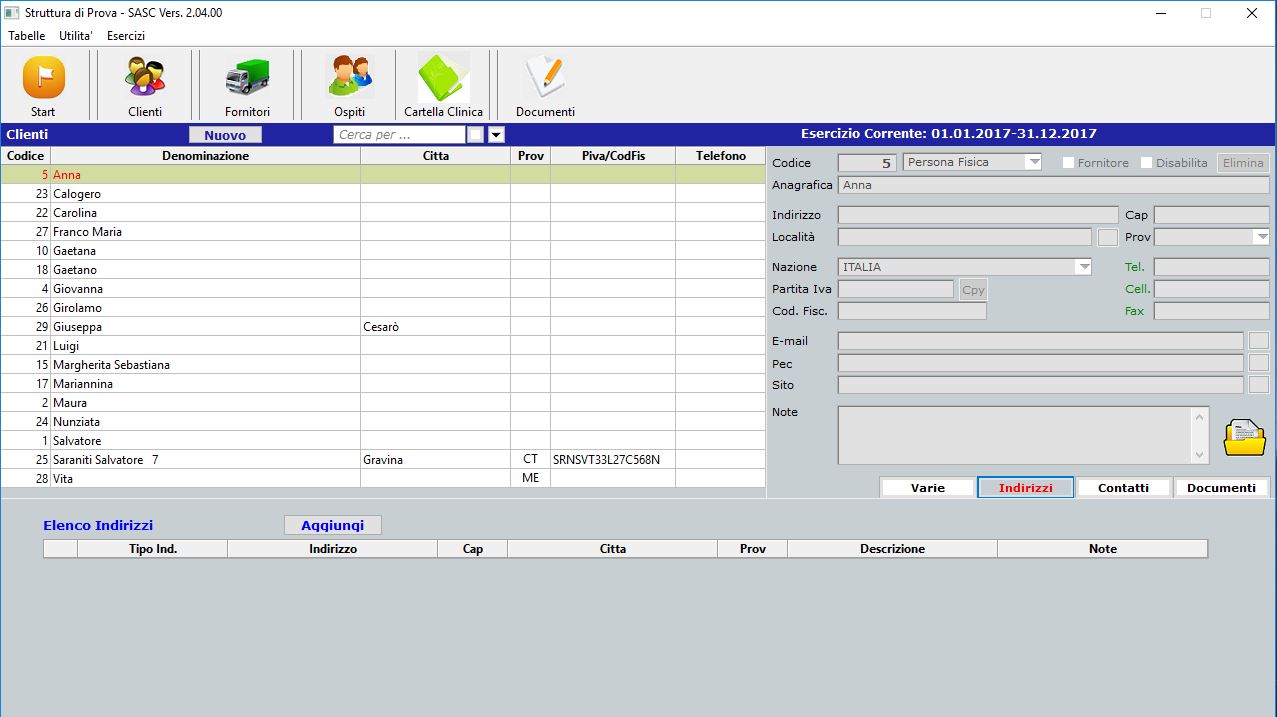Click the Start flag icon
Viewport: 1277px width, 717px height.
(43, 78)
